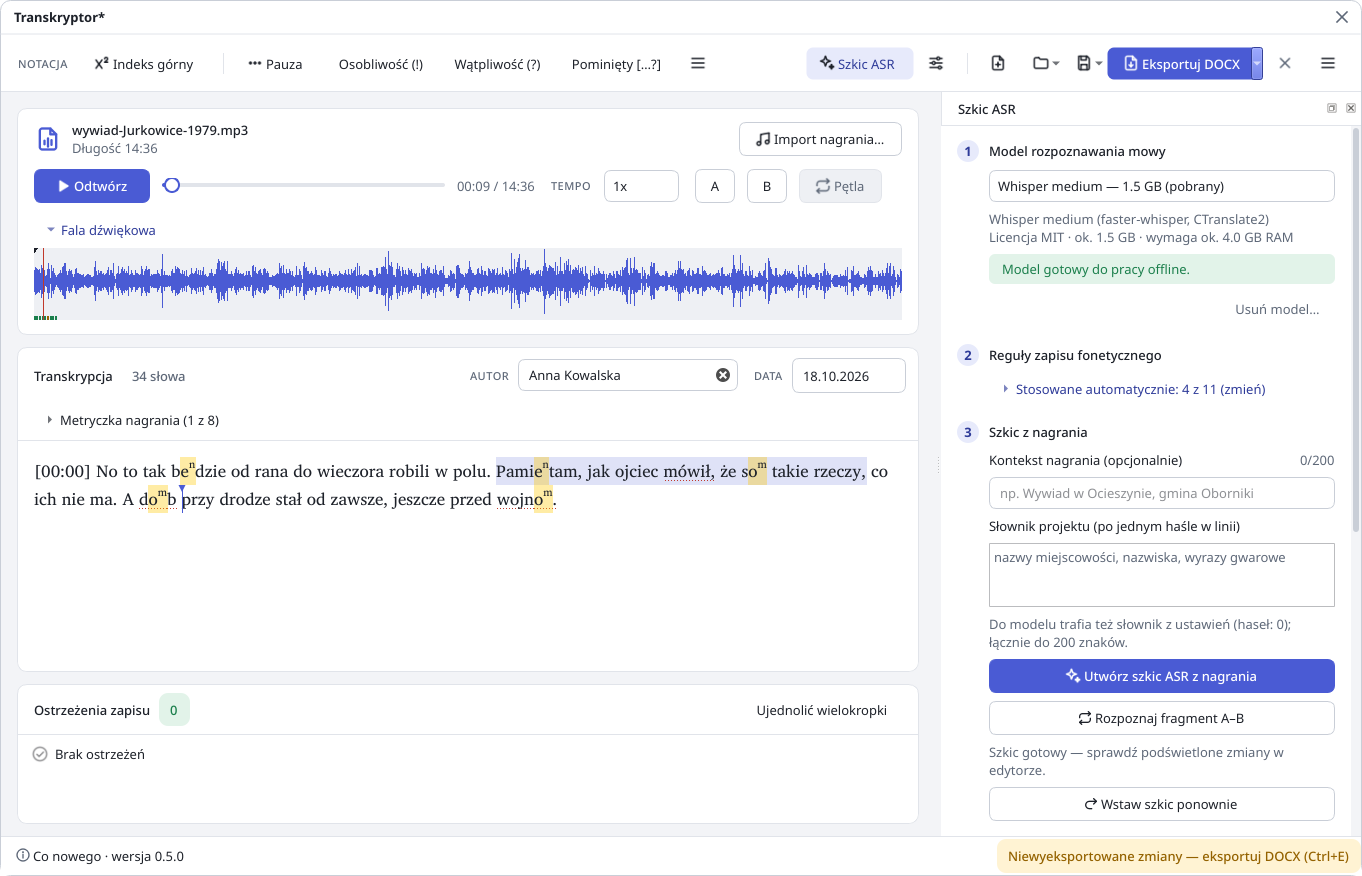1362x876 pixels.
Task: Open the folder dropdown in toolbar
Action: (1046, 63)
